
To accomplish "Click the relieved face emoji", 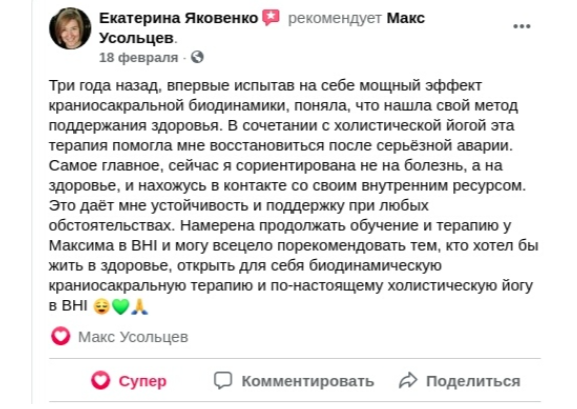I will [102, 306].
